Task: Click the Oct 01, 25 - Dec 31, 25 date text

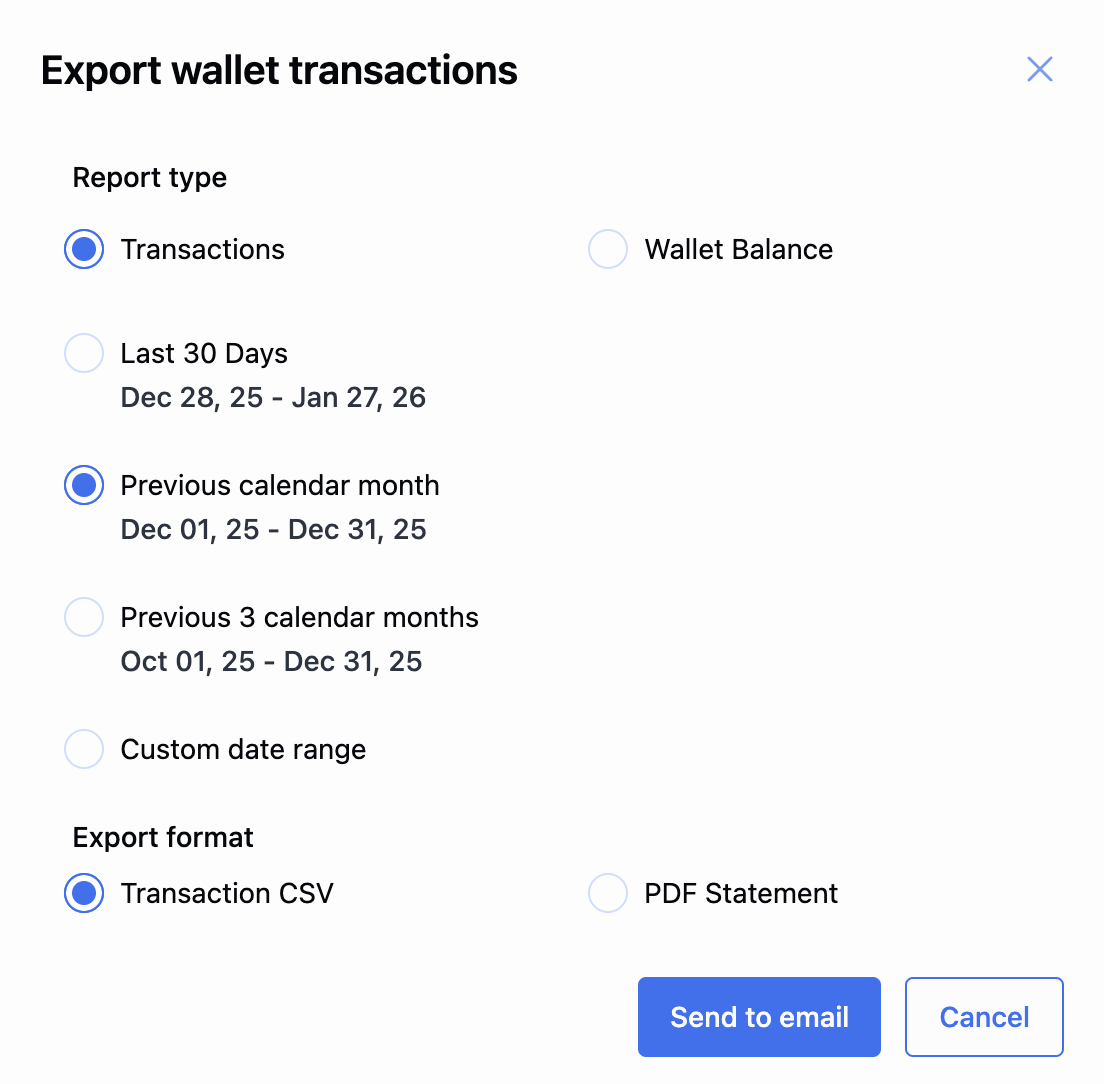Action: pyautogui.click(x=271, y=661)
